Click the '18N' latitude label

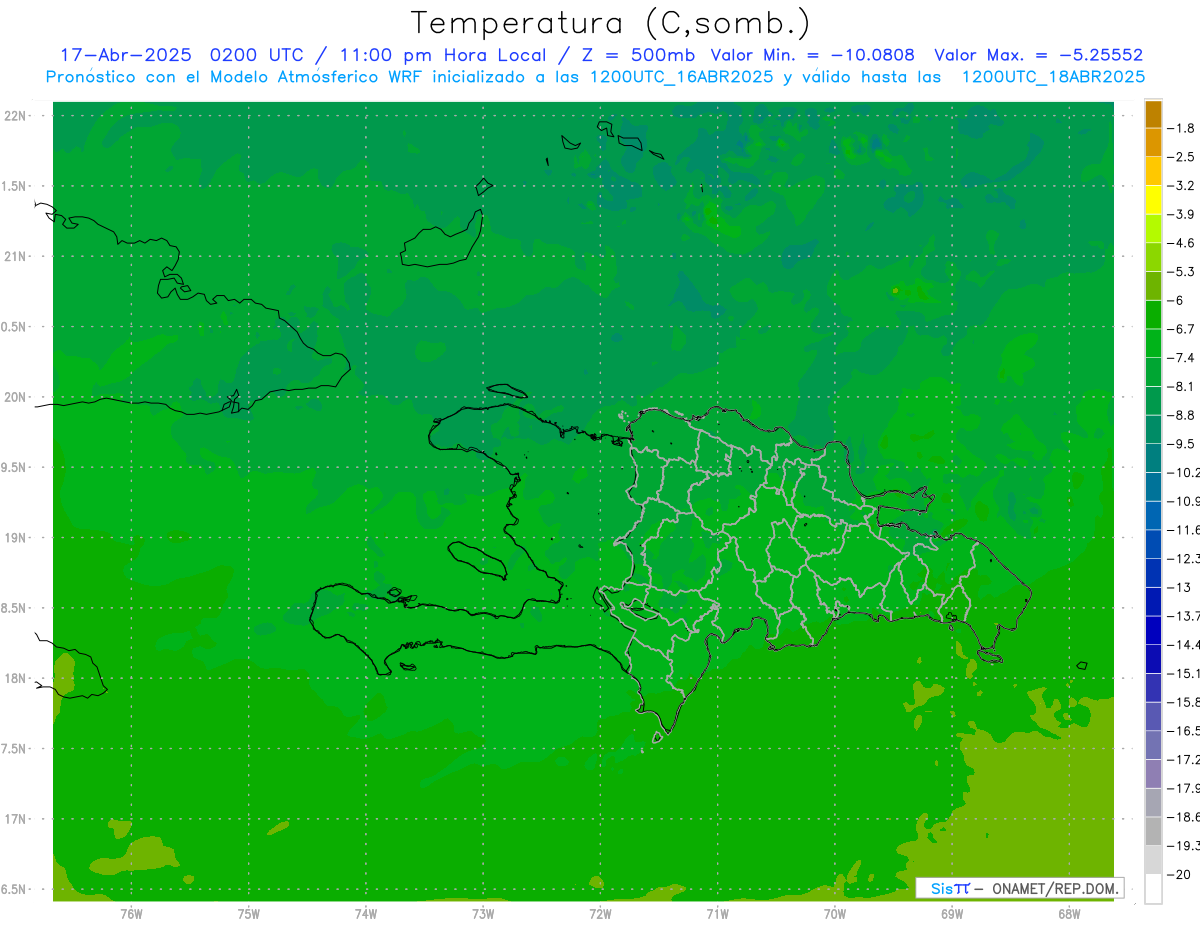pyautogui.click(x=16, y=679)
